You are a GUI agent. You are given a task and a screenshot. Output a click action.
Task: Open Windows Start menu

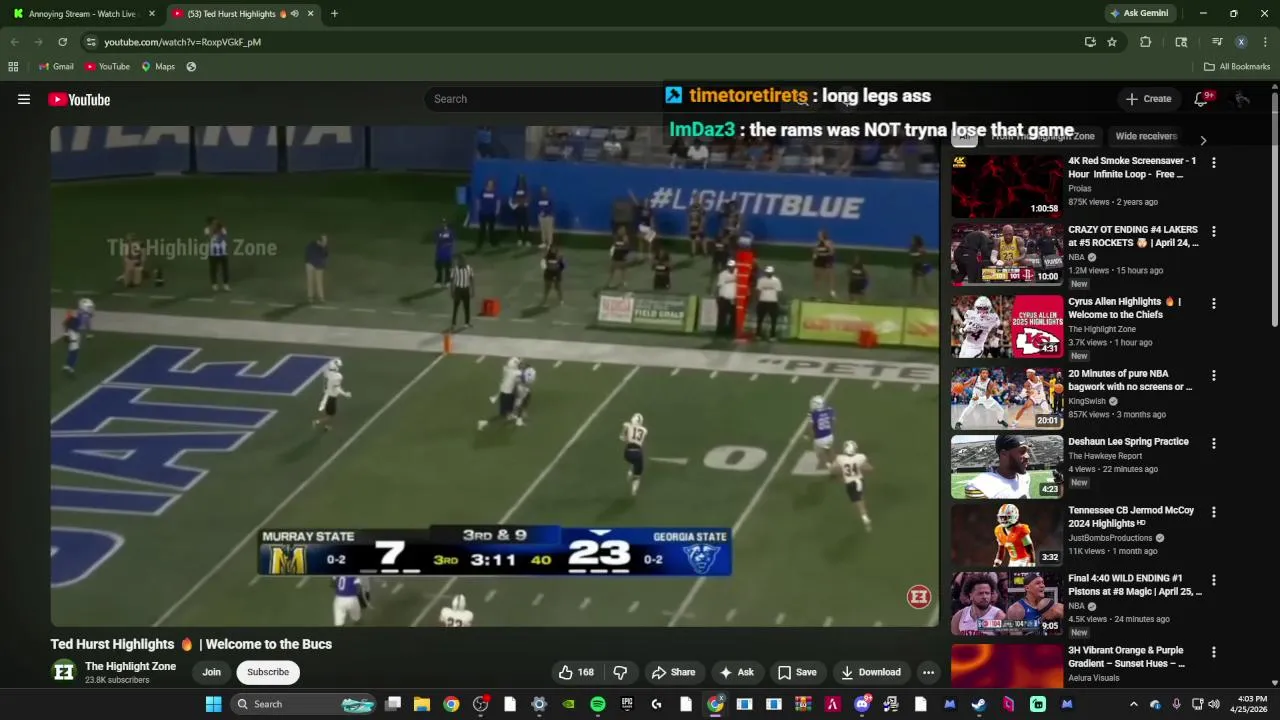(x=213, y=704)
